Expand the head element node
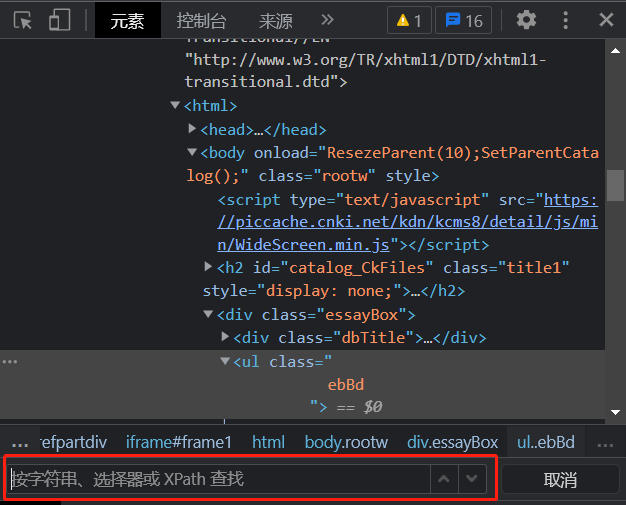The width and height of the screenshot is (626, 505). pyautogui.click(x=192, y=128)
